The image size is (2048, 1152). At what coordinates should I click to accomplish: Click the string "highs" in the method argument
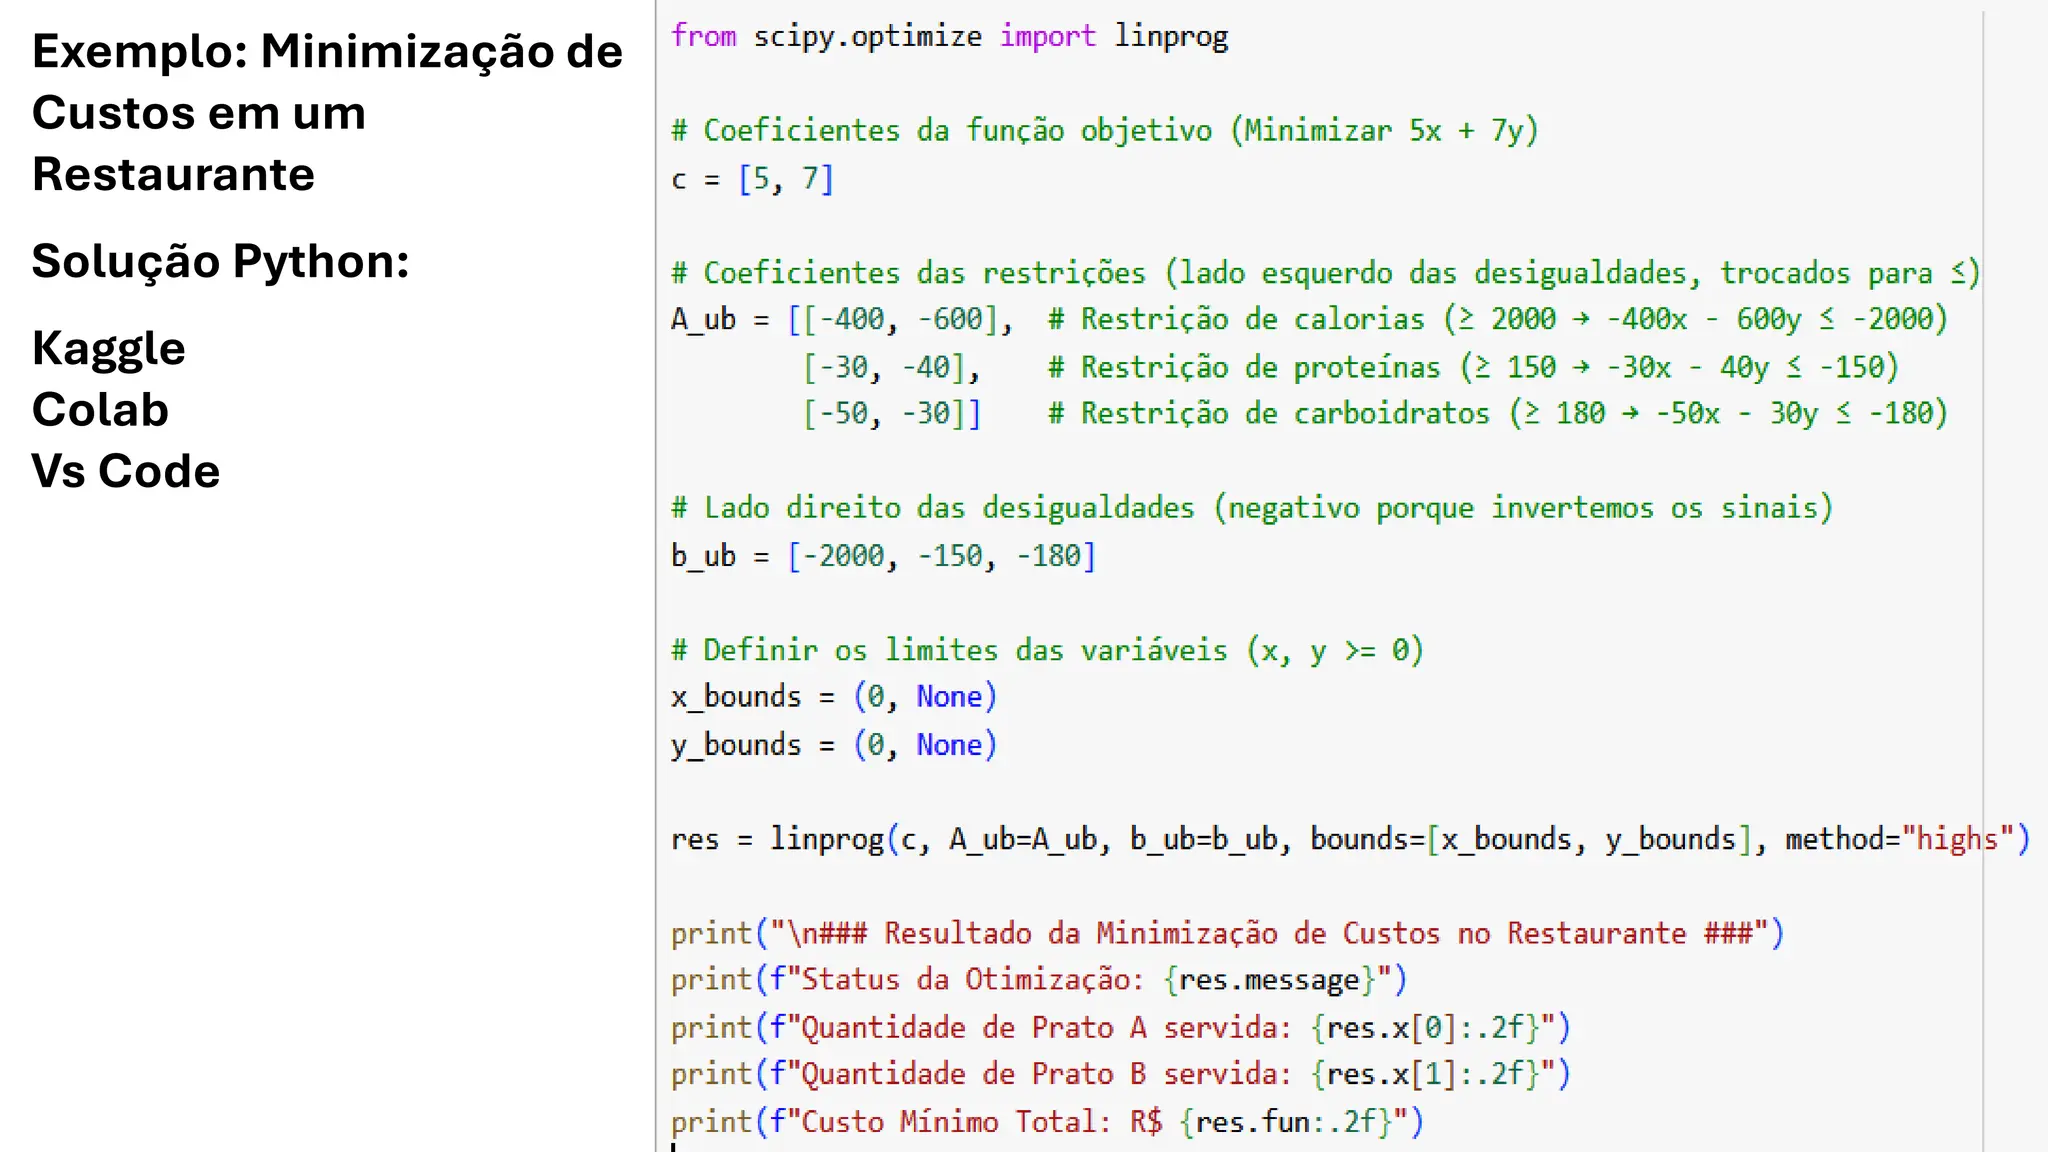tap(1957, 839)
